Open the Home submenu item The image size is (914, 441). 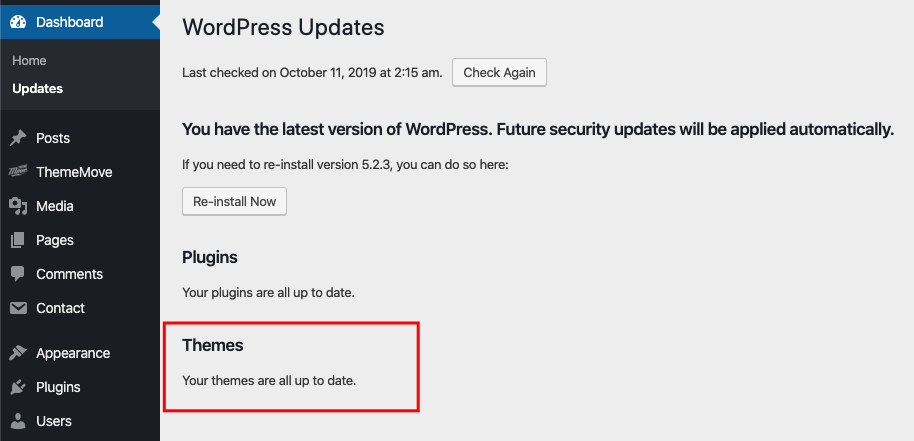pyautogui.click(x=30, y=61)
